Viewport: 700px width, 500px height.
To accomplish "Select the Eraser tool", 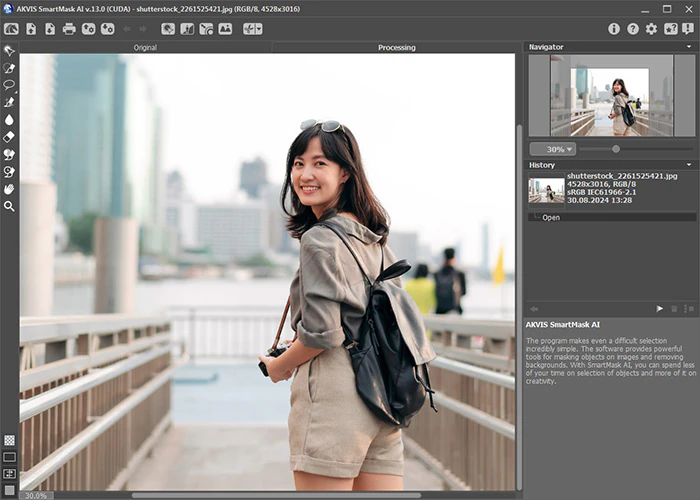I will (9, 137).
